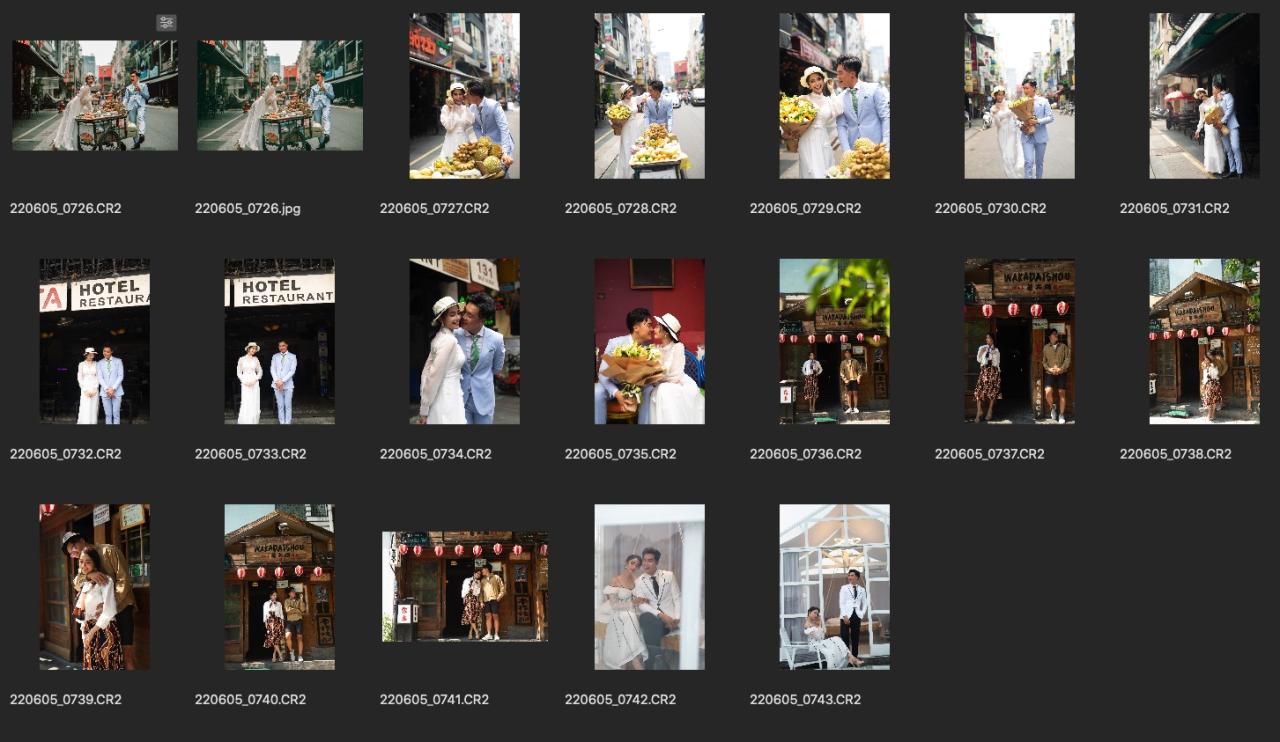
Task: Select the 220605_0726.CR2 thumbnail
Action: click(95, 96)
